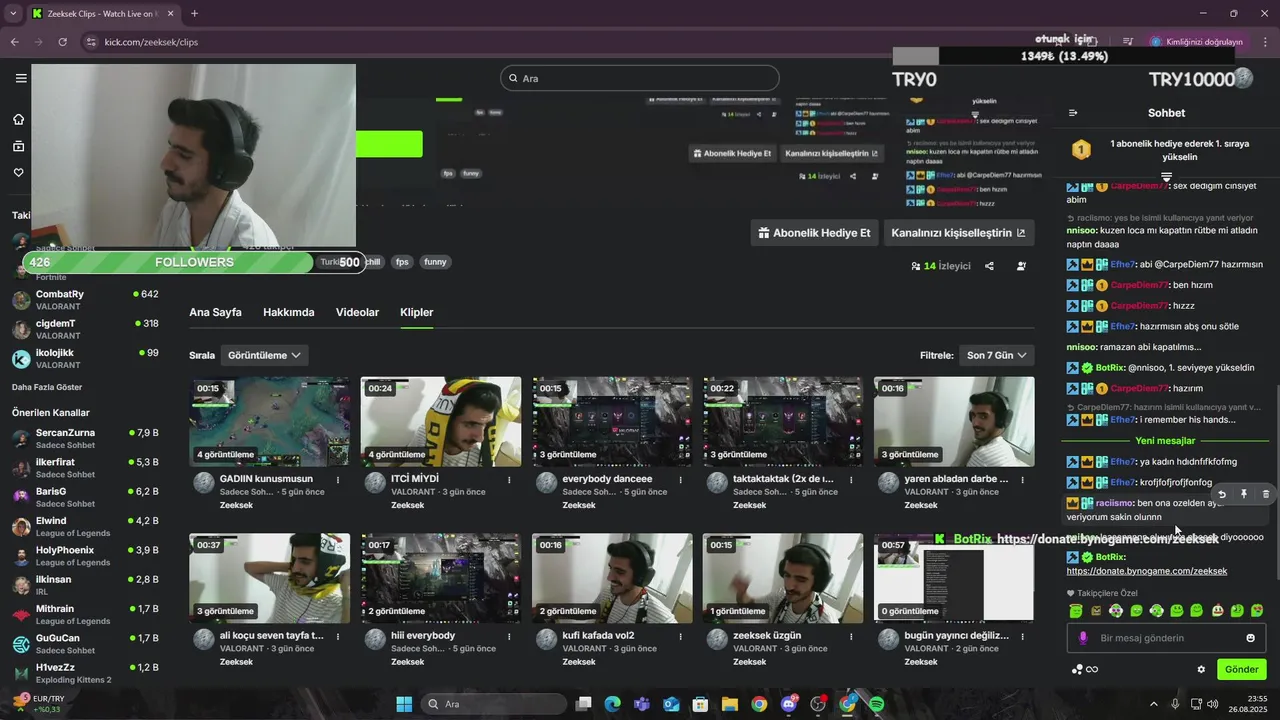Click the Kimliğinizi doğrulayın browser button
The width and height of the screenshot is (1280, 720).
click(x=1196, y=42)
